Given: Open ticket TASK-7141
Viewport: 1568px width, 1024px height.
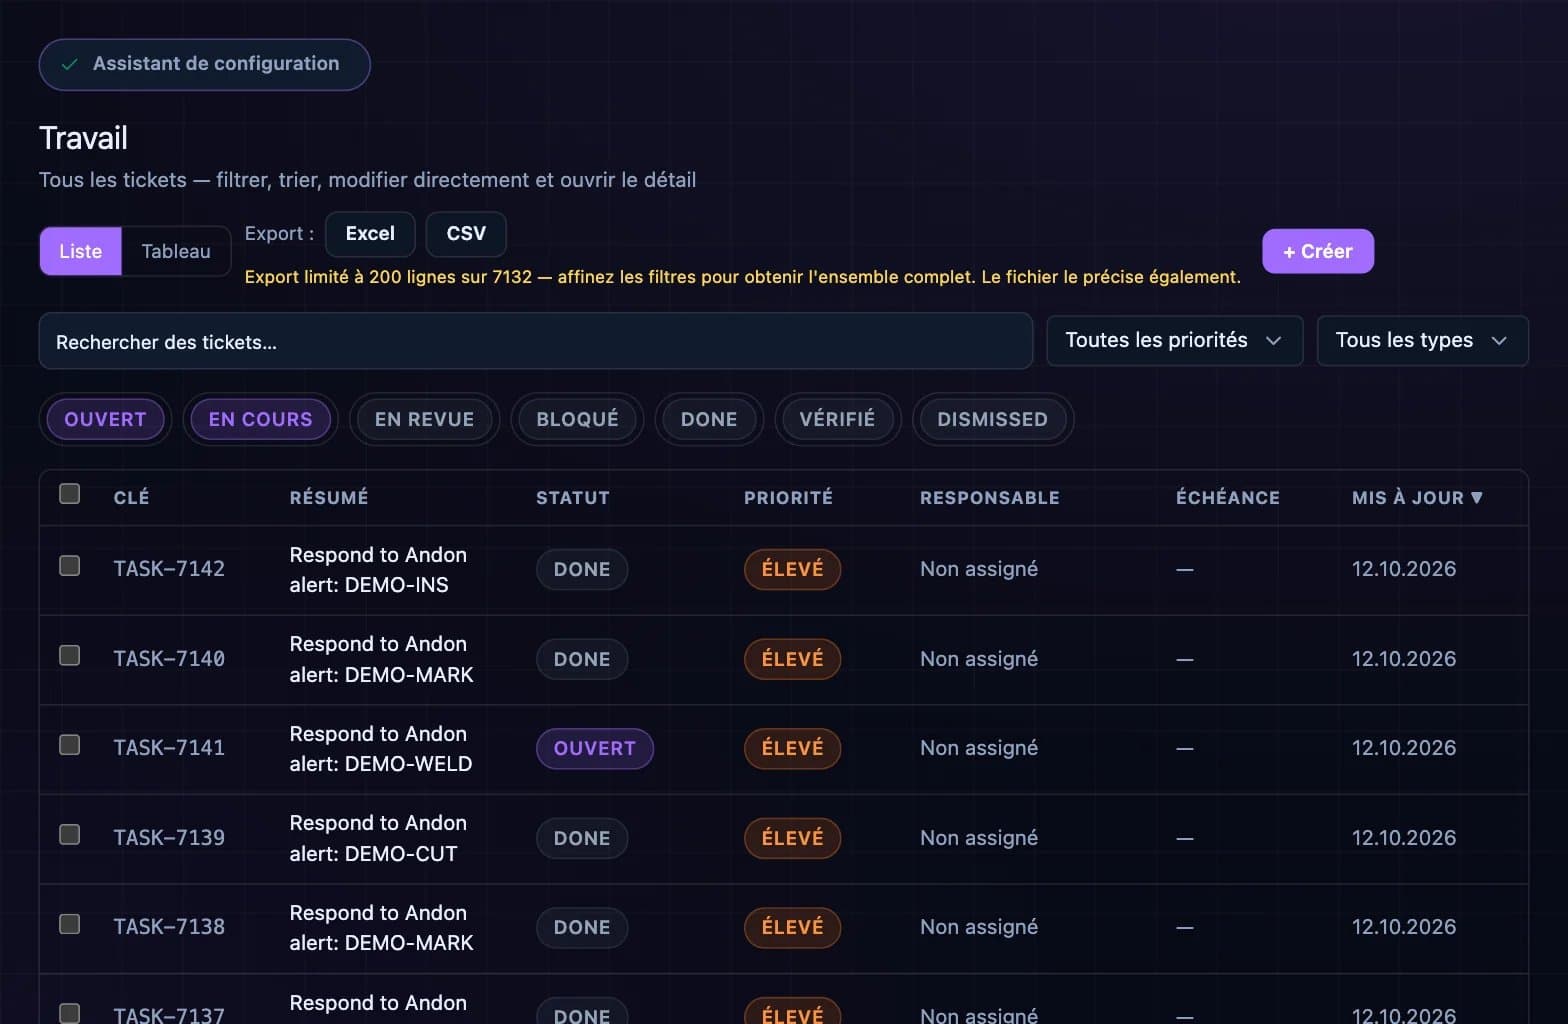Looking at the screenshot, I should [169, 748].
